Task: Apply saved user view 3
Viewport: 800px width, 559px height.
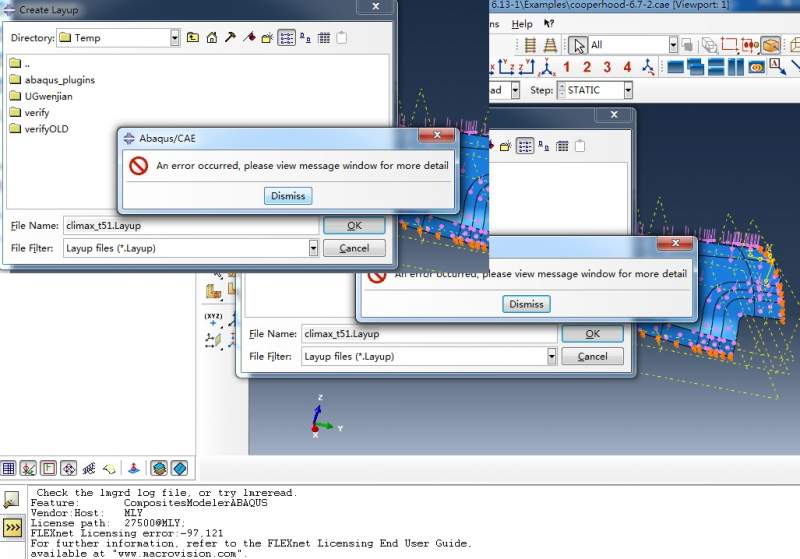Action: click(607, 67)
